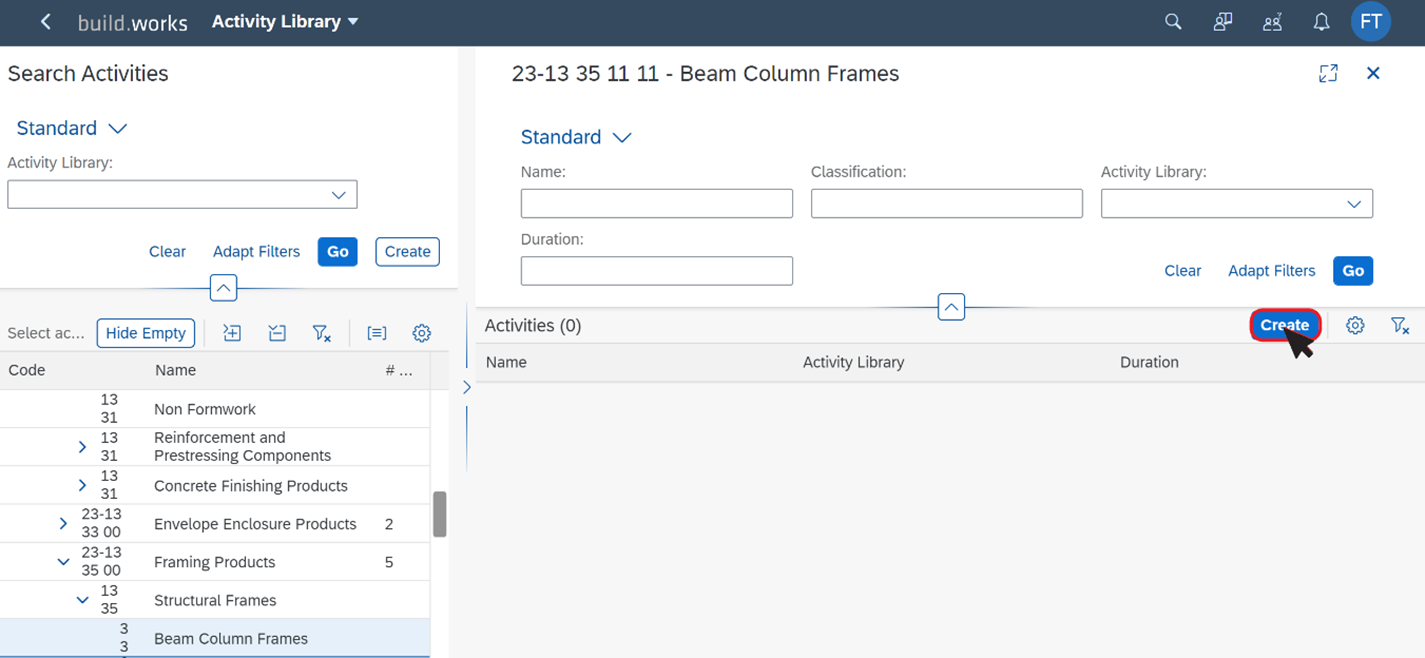The width and height of the screenshot is (1425, 658).
Task: Clear filters on the Activities table
Action: point(1400,325)
